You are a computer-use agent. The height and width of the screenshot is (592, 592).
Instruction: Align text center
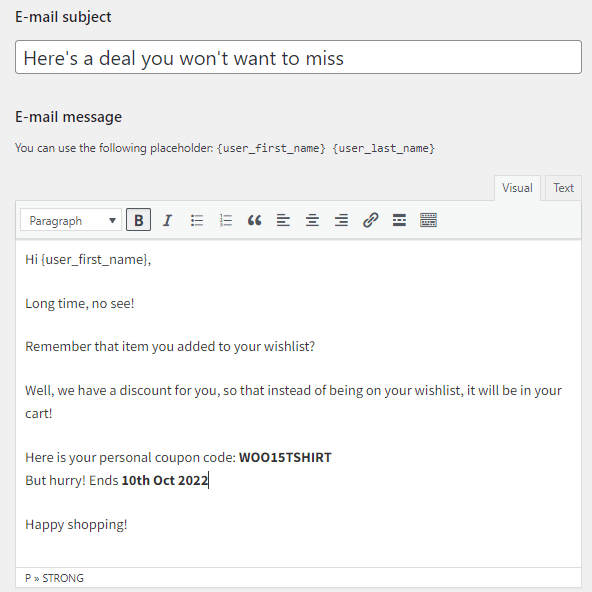312,220
